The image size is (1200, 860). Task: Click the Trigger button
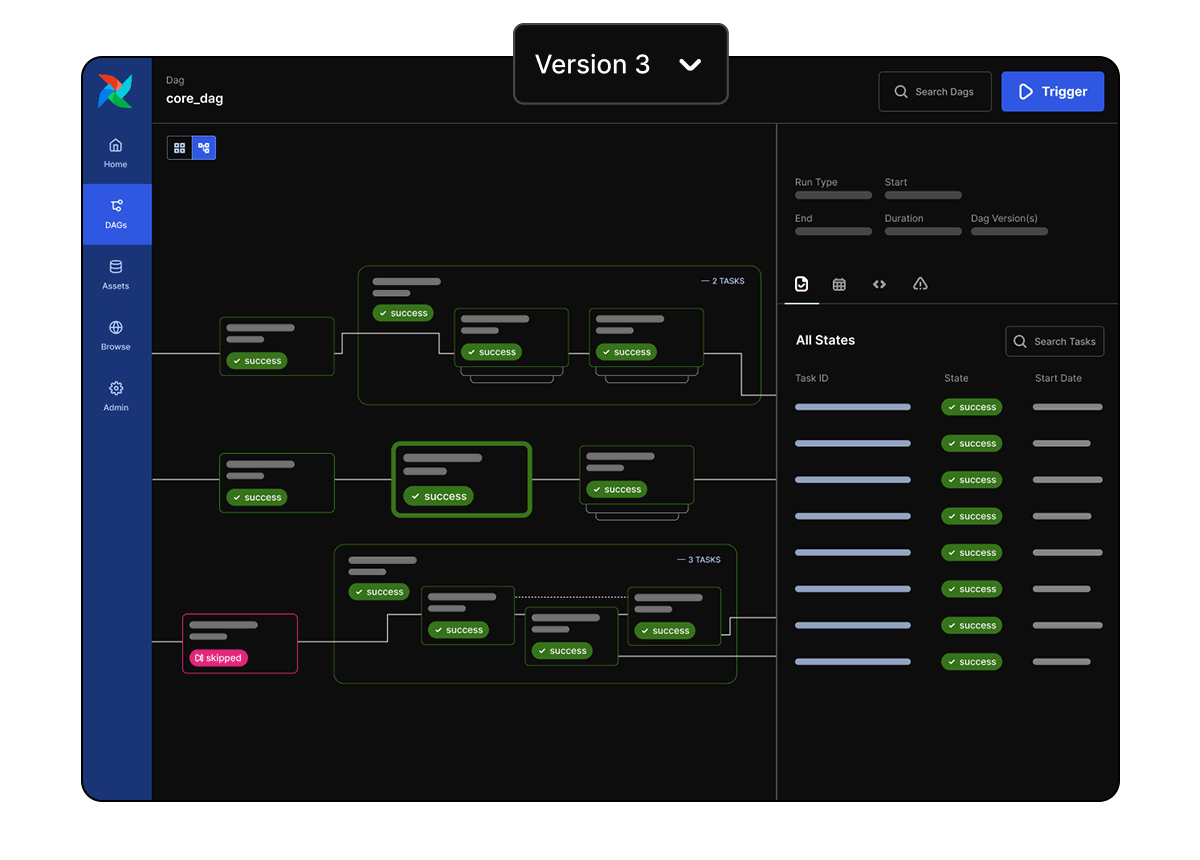pos(1053,91)
